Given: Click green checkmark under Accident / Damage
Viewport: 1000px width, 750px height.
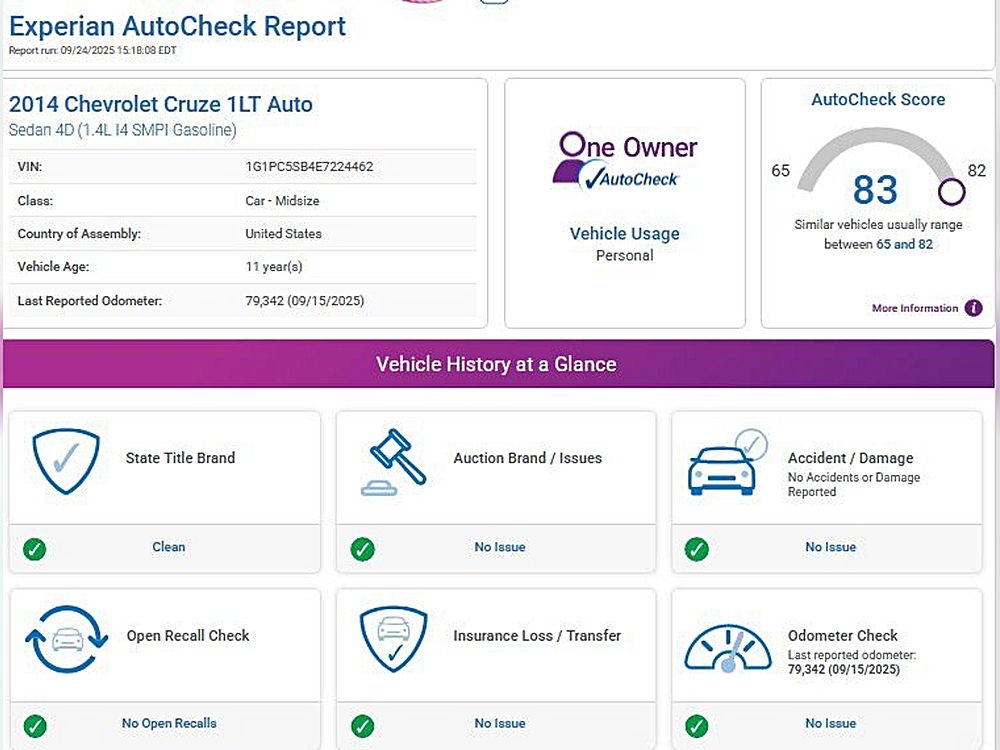Looking at the screenshot, I should tap(697, 548).
